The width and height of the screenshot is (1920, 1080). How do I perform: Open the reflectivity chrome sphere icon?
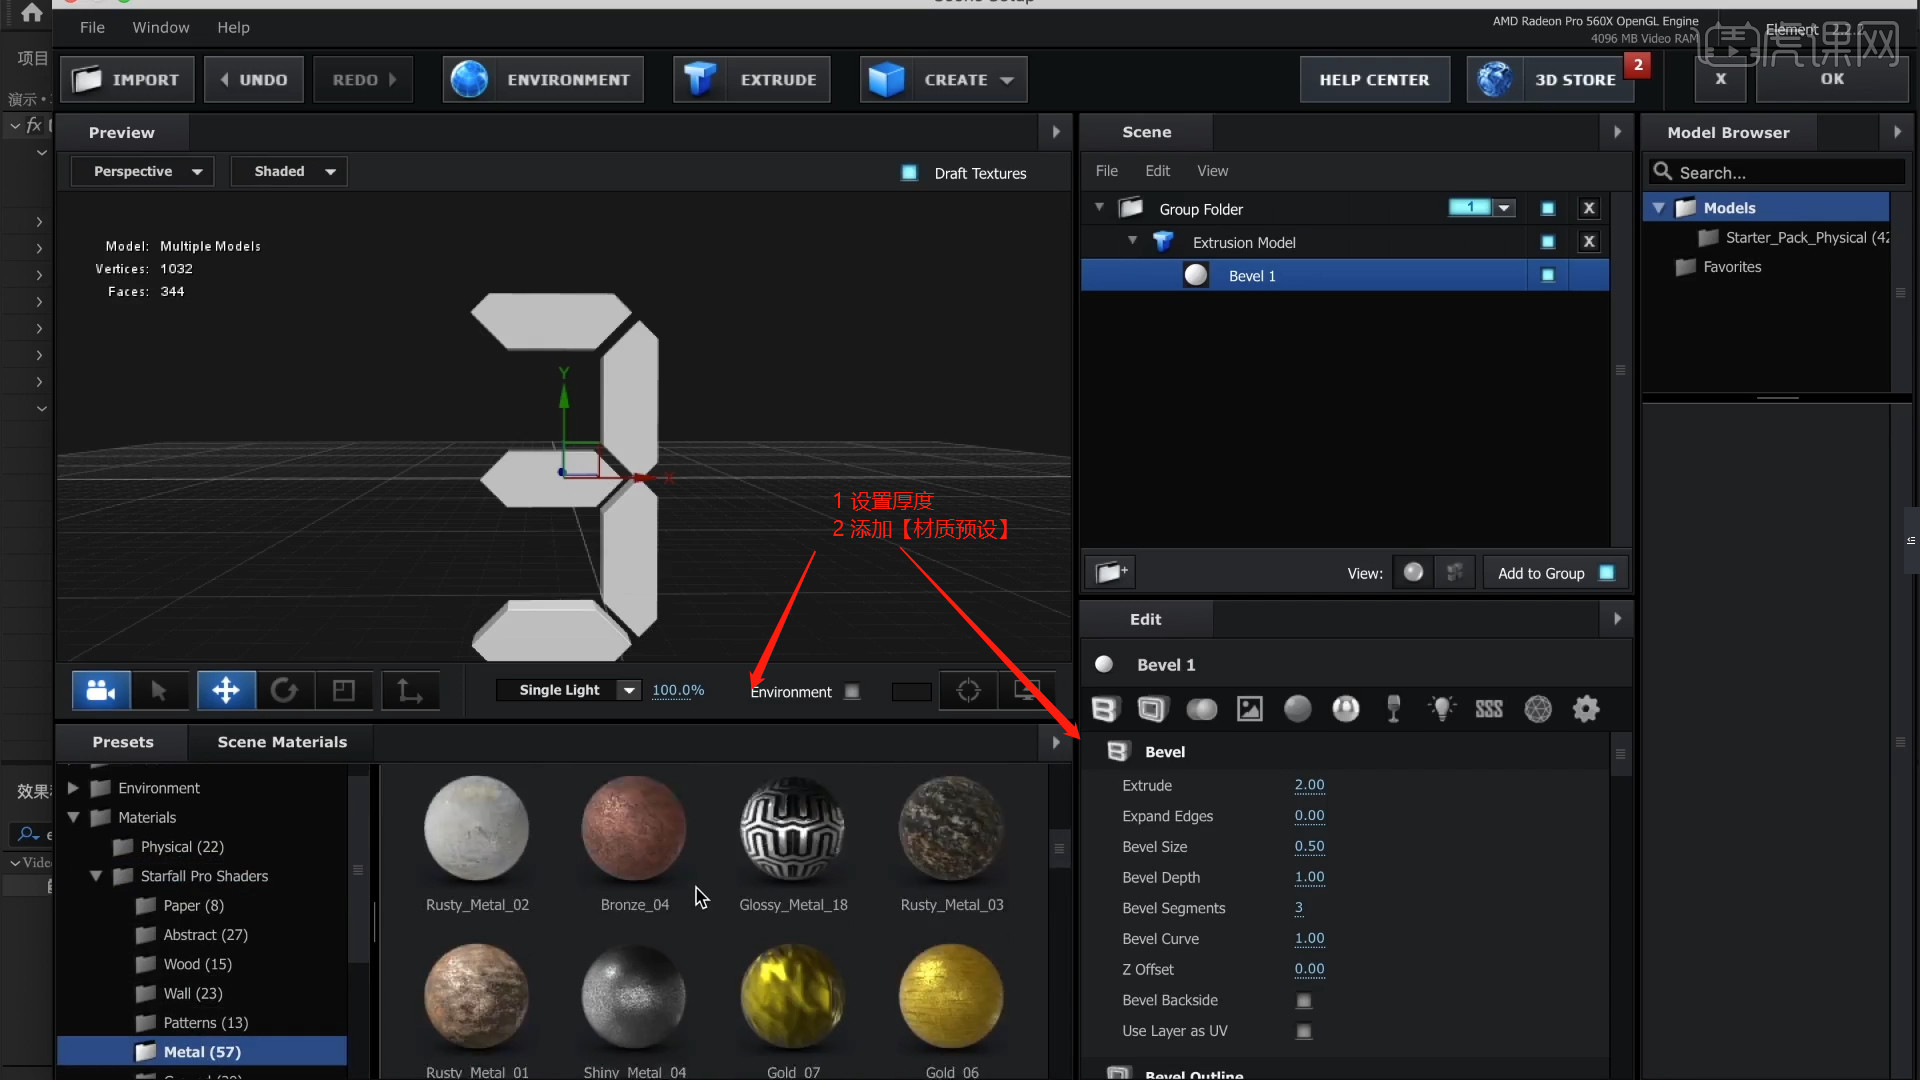[1346, 709]
